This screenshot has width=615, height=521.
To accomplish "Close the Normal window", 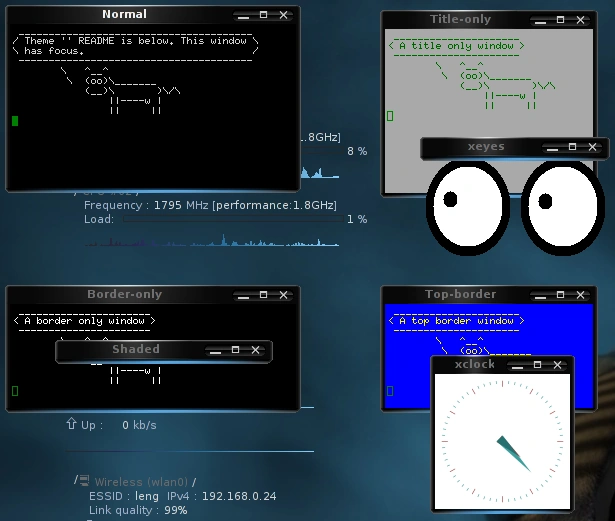I will 284,15.
